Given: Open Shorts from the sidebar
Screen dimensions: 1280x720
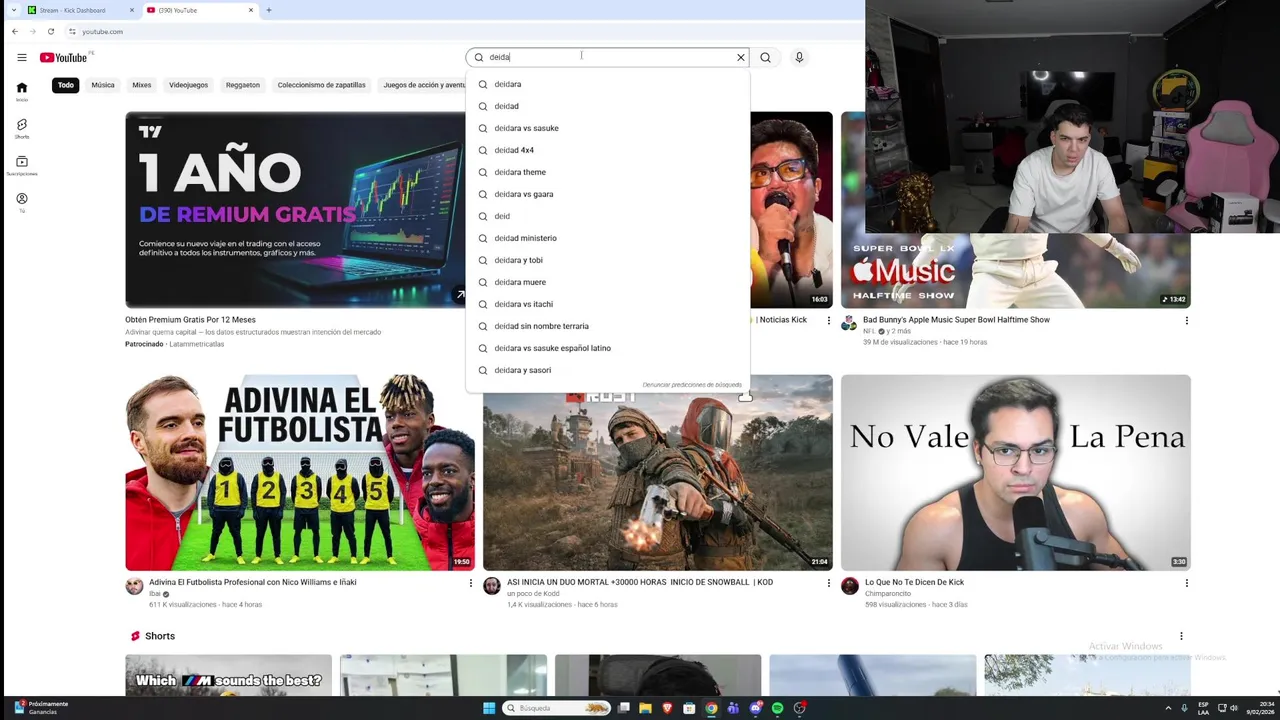Looking at the screenshot, I should pos(22,128).
